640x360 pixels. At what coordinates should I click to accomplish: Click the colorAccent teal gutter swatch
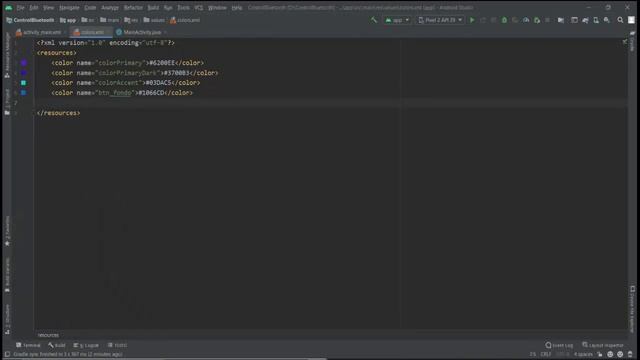point(24,83)
